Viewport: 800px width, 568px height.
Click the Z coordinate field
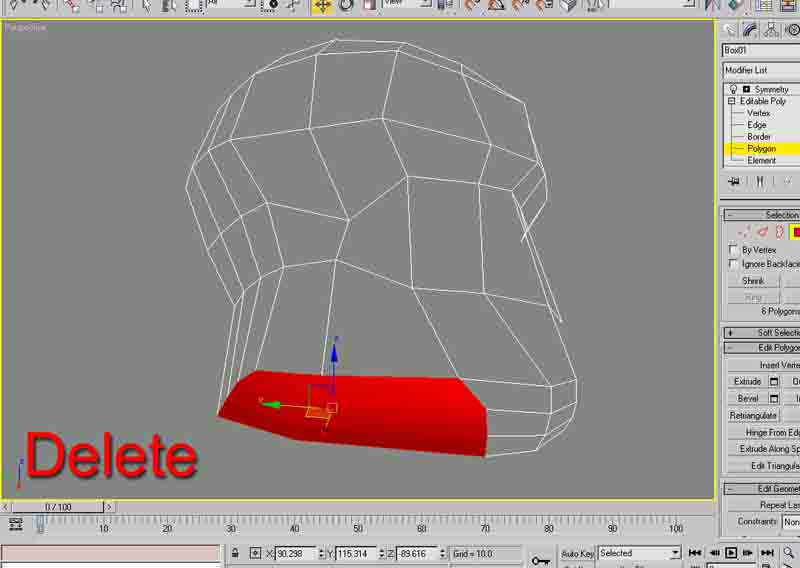pyautogui.click(x=417, y=553)
